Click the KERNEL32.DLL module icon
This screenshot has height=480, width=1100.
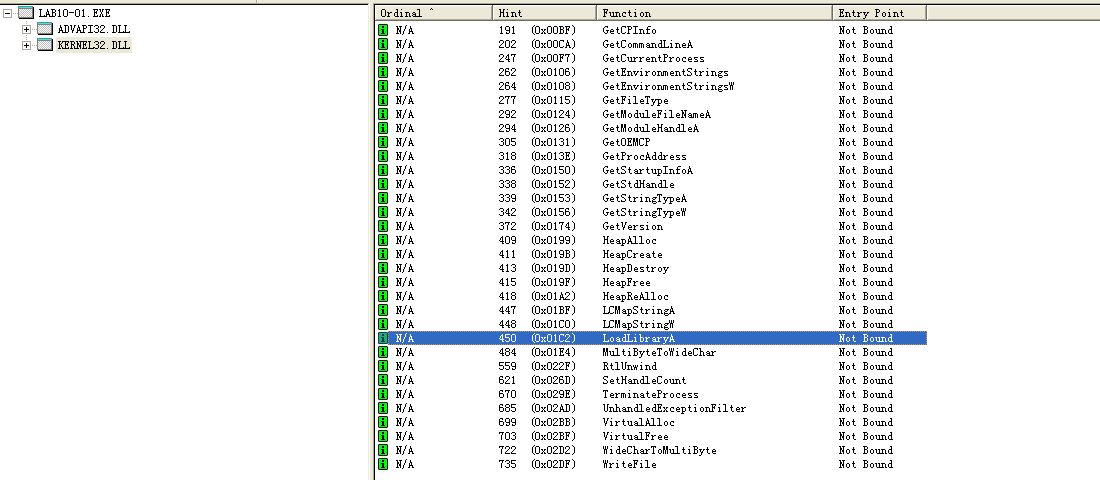(45, 45)
